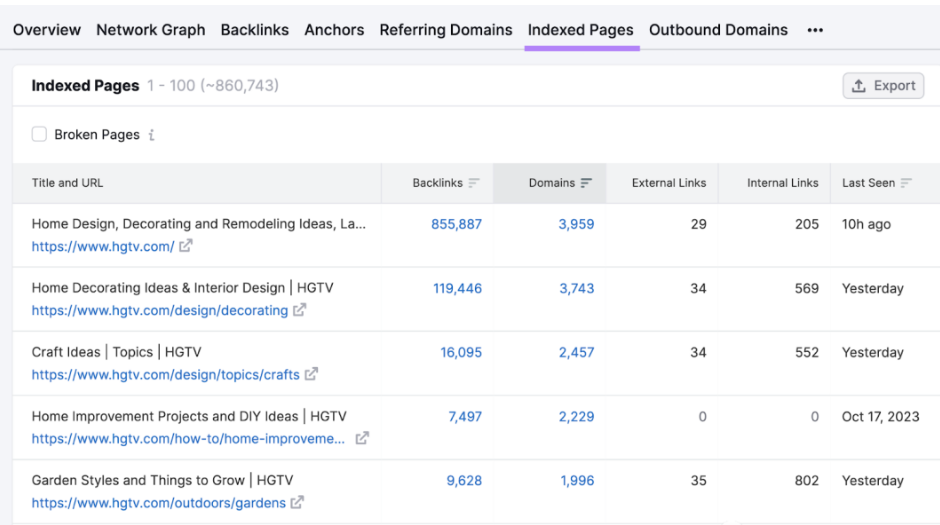Switch to the Anchors tab
Screen dimensions: 940x525
334,30
